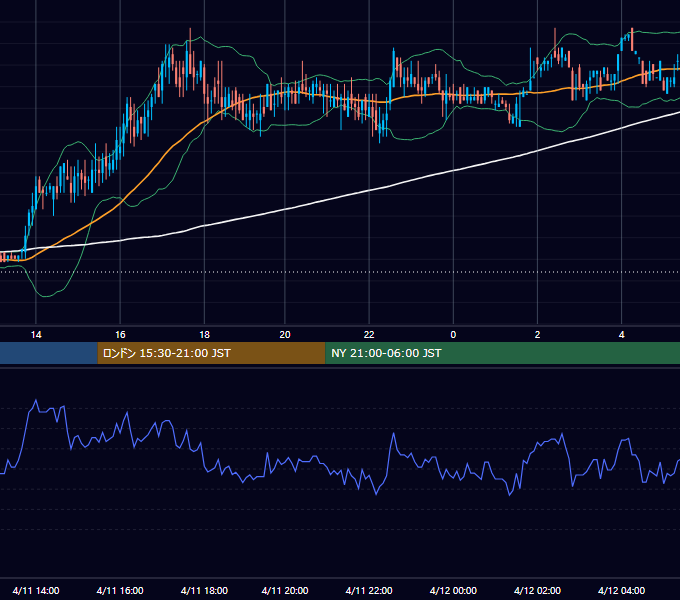Click the 4/11 16:00 date label
Screen dimensions: 680x600
(120, 590)
